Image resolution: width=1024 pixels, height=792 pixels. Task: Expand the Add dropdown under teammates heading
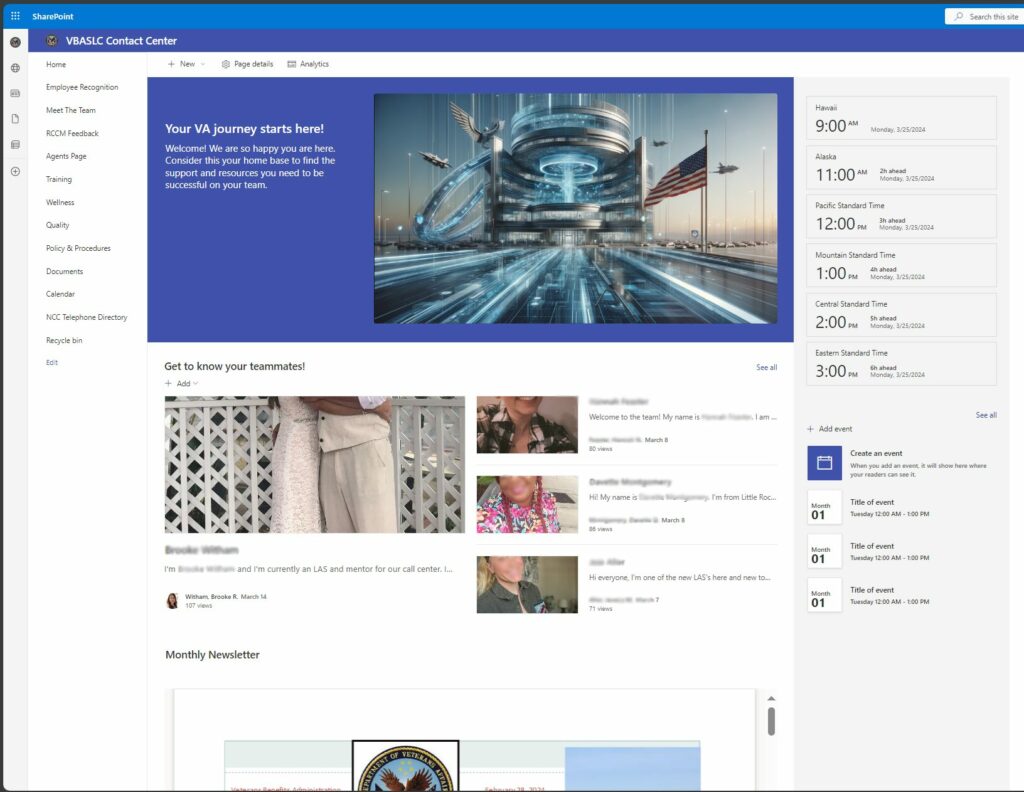182,384
